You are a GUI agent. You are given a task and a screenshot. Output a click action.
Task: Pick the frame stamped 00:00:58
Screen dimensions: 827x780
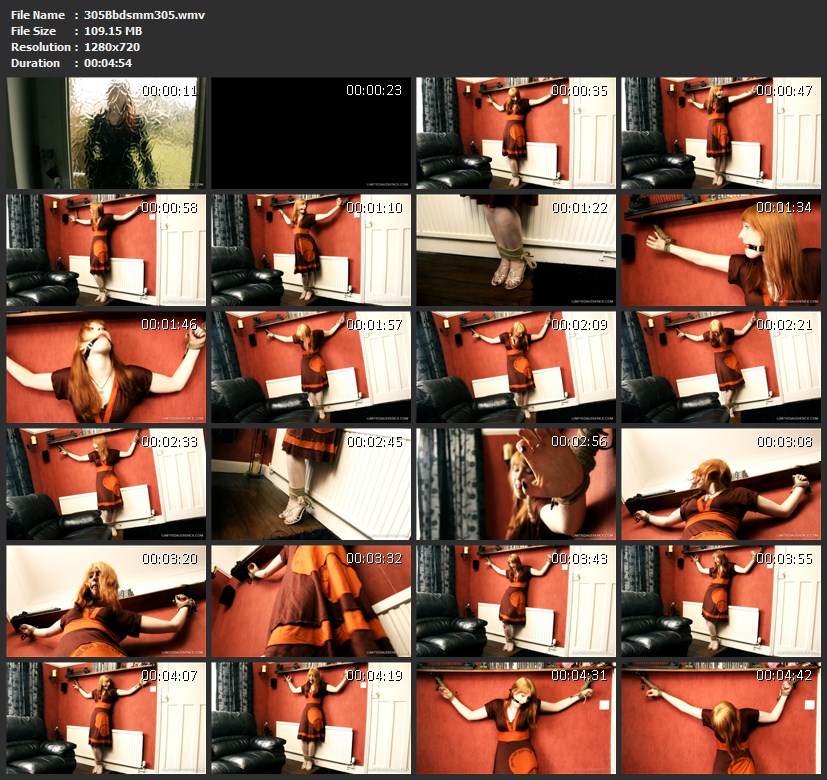point(106,251)
